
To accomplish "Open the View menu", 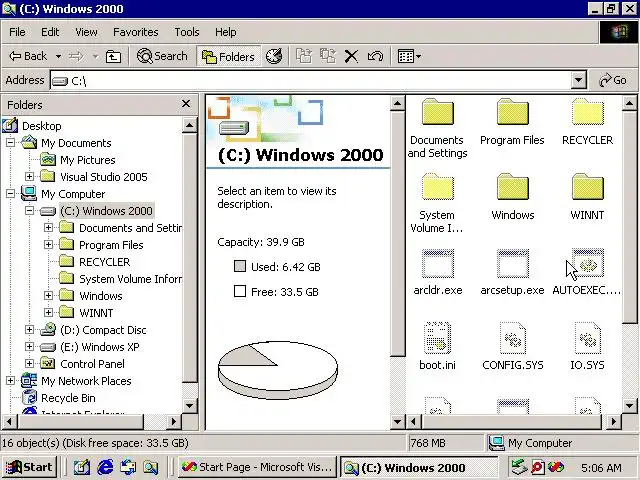I will [x=86, y=32].
